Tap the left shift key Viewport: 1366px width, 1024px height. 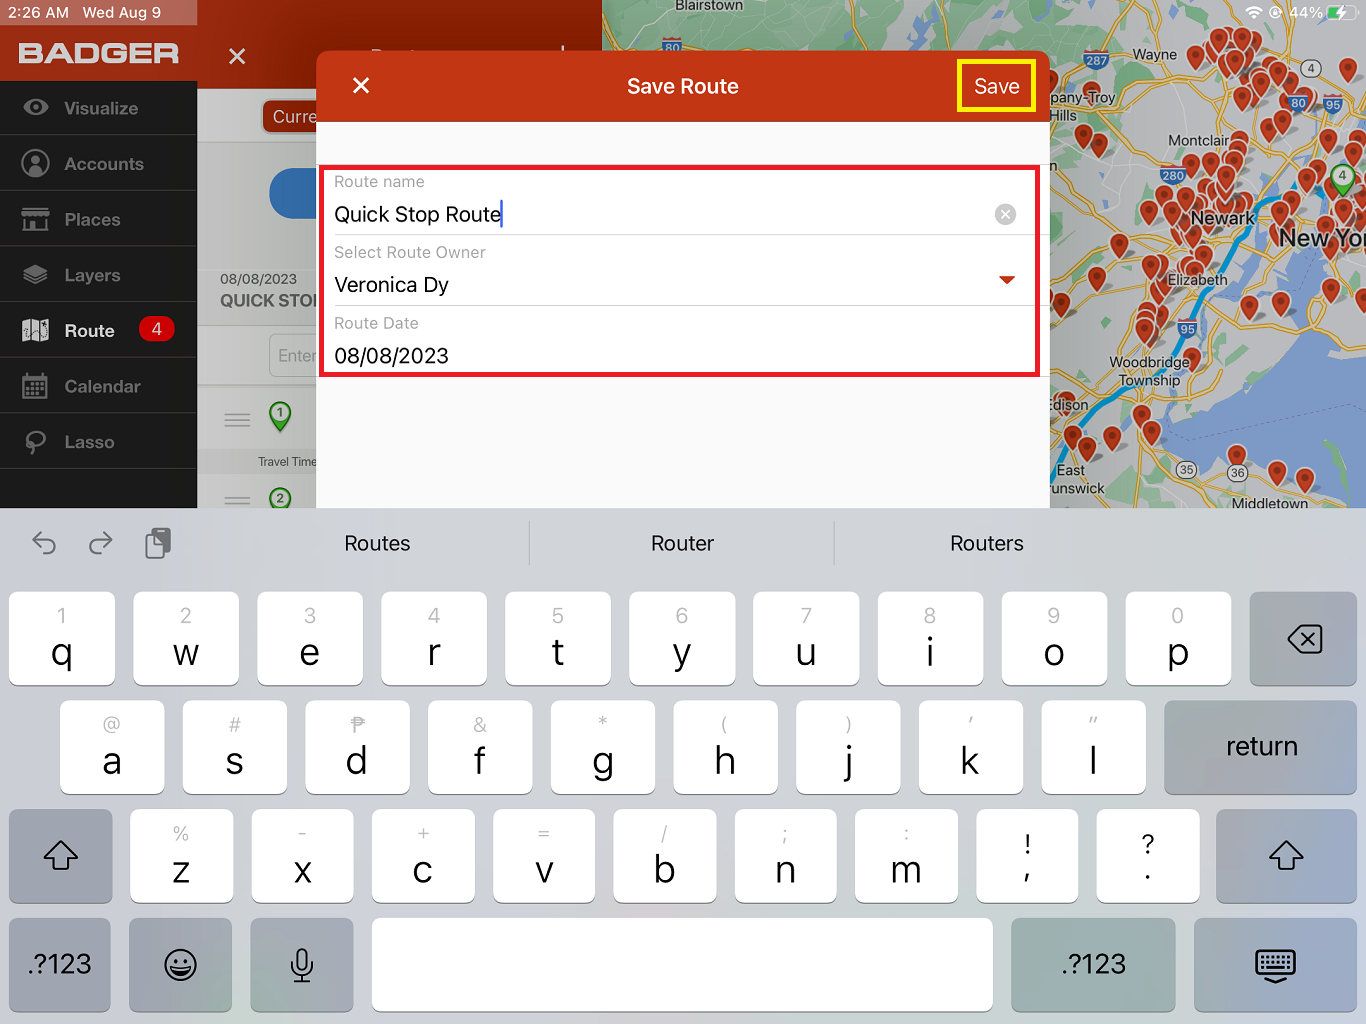pyautogui.click(x=60, y=856)
